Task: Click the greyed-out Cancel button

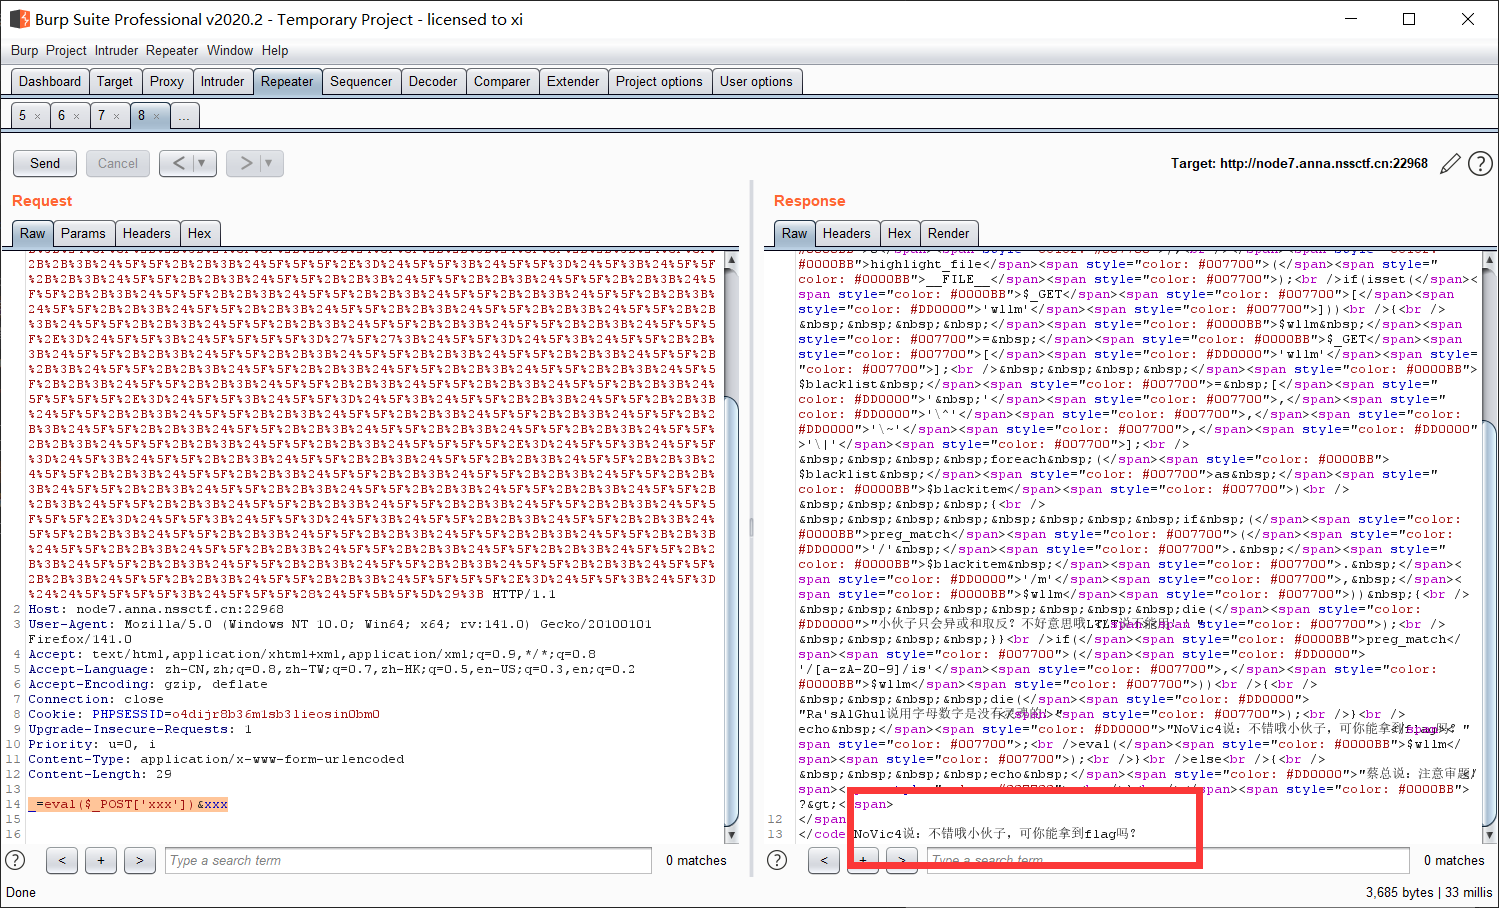Action: coord(118,163)
